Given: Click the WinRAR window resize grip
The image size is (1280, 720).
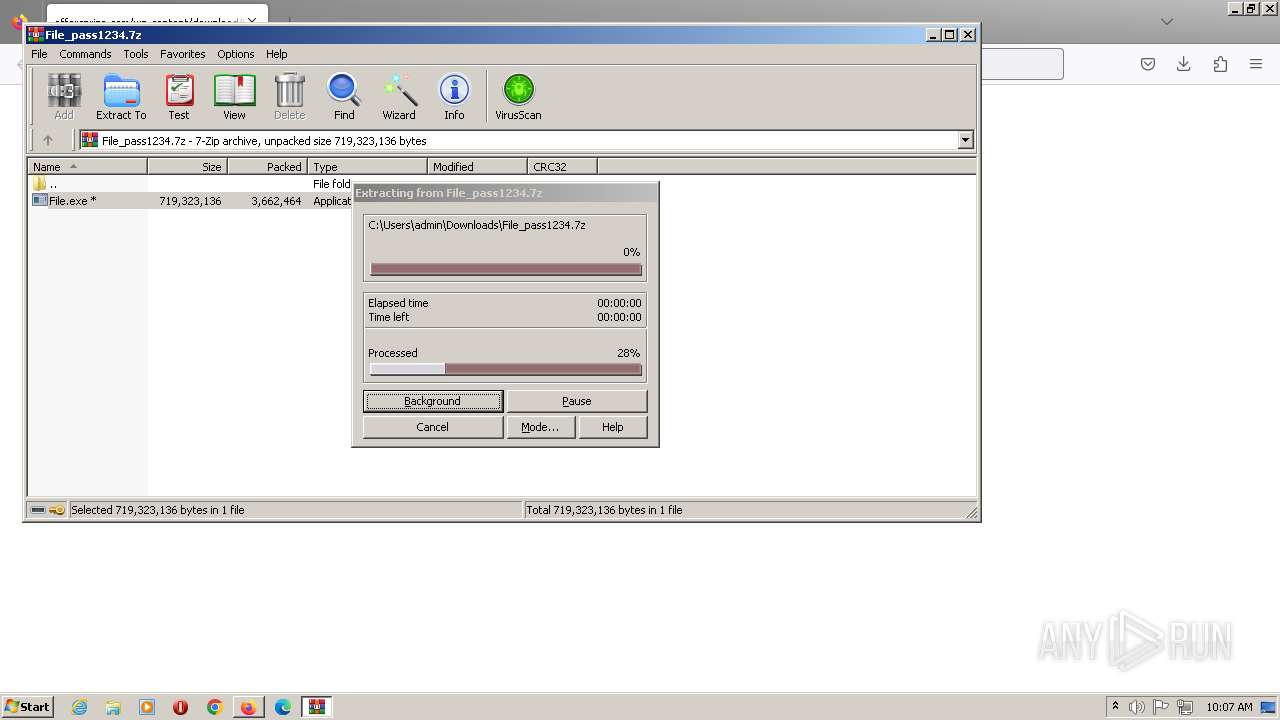Looking at the screenshot, I should coord(971,512).
